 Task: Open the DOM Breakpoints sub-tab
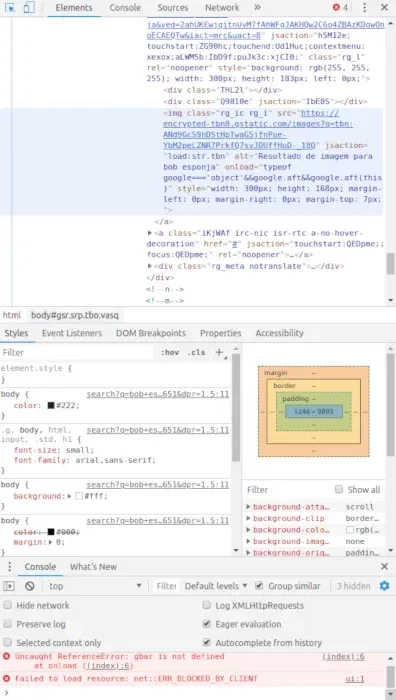point(151,333)
